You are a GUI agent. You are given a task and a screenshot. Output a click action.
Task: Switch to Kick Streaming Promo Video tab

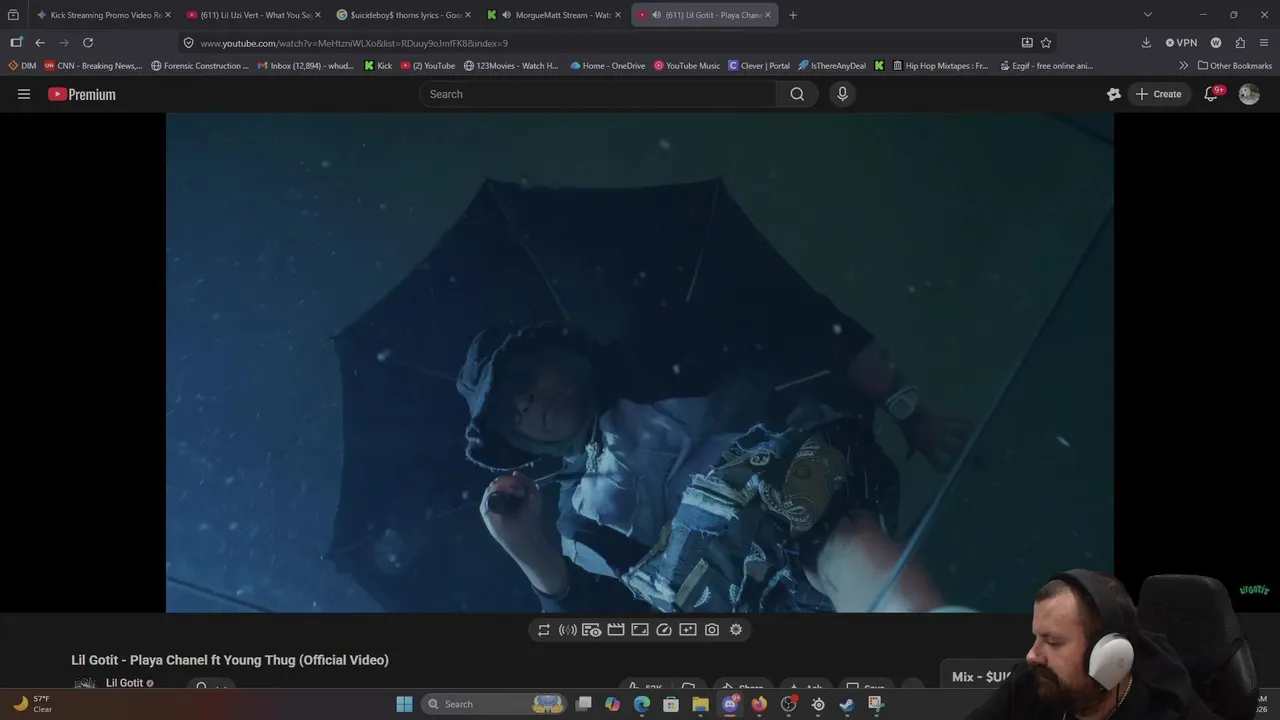(x=103, y=15)
